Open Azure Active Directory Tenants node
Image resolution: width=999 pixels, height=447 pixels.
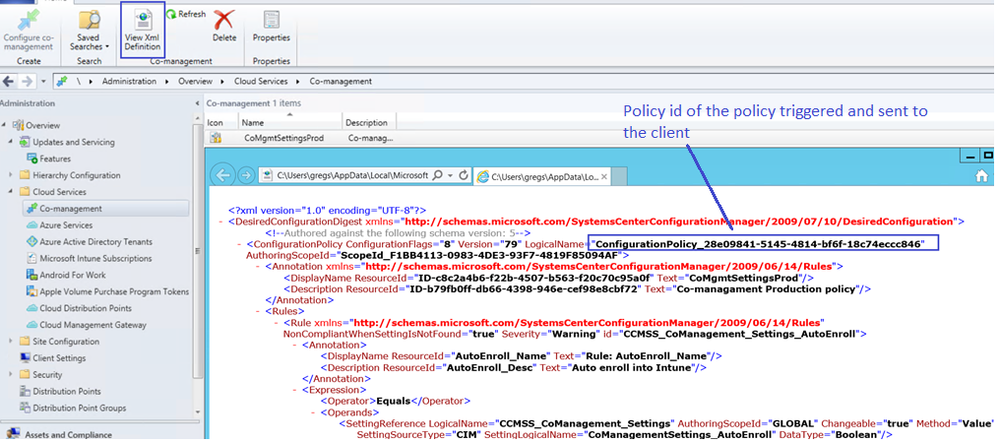click(x=96, y=241)
